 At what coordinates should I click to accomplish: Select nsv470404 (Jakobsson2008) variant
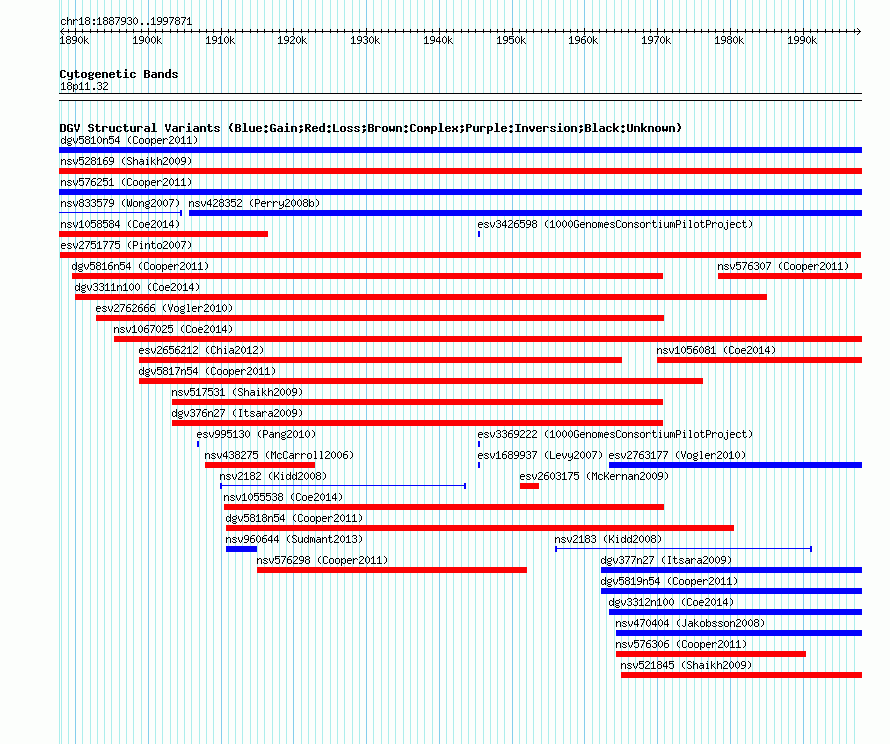[690, 623]
